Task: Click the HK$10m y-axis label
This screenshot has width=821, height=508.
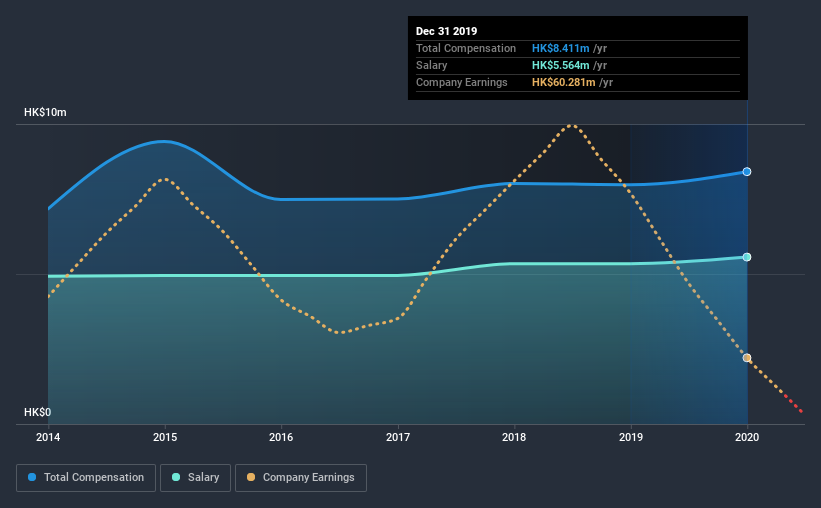Action: [x=46, y=113]
